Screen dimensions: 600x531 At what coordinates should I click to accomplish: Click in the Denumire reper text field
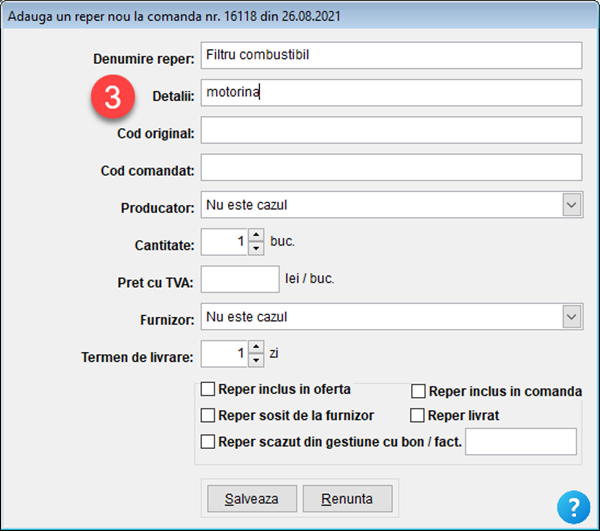(x=390, y=55)
